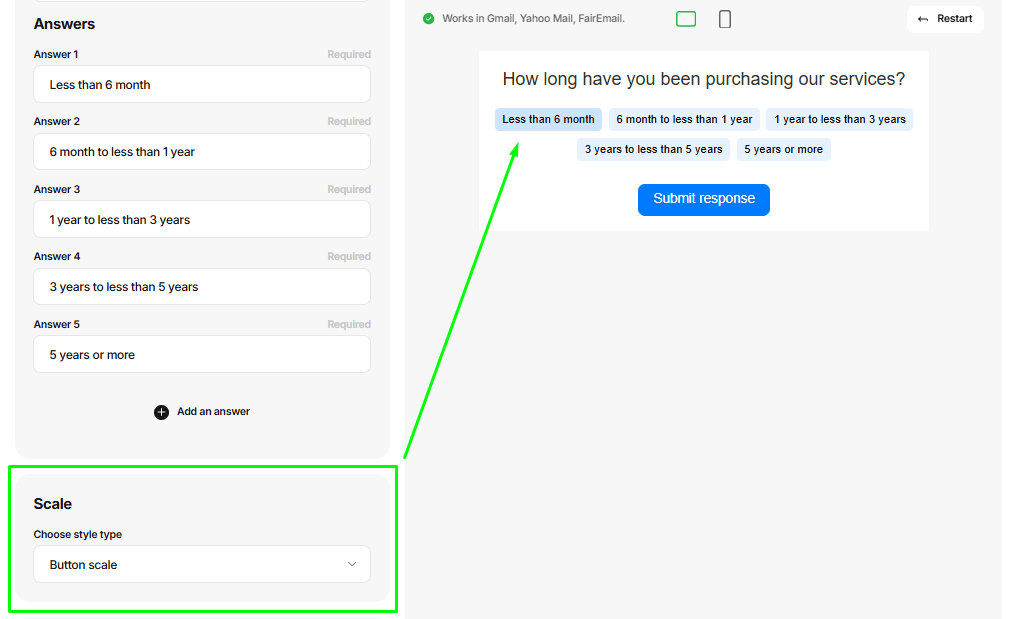Select the "Less than 6 month" option
The width and height of the screenshot is (1014, 619).
coord(548,120)
